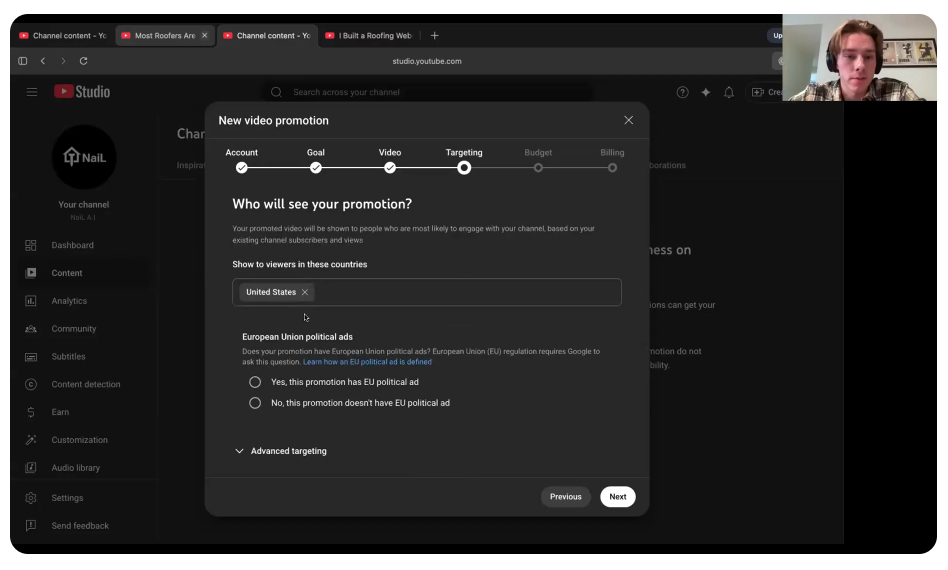This screenshot has width=948, height=570.
Task: Expand Advanced targeting section
Action: point(281,452)
